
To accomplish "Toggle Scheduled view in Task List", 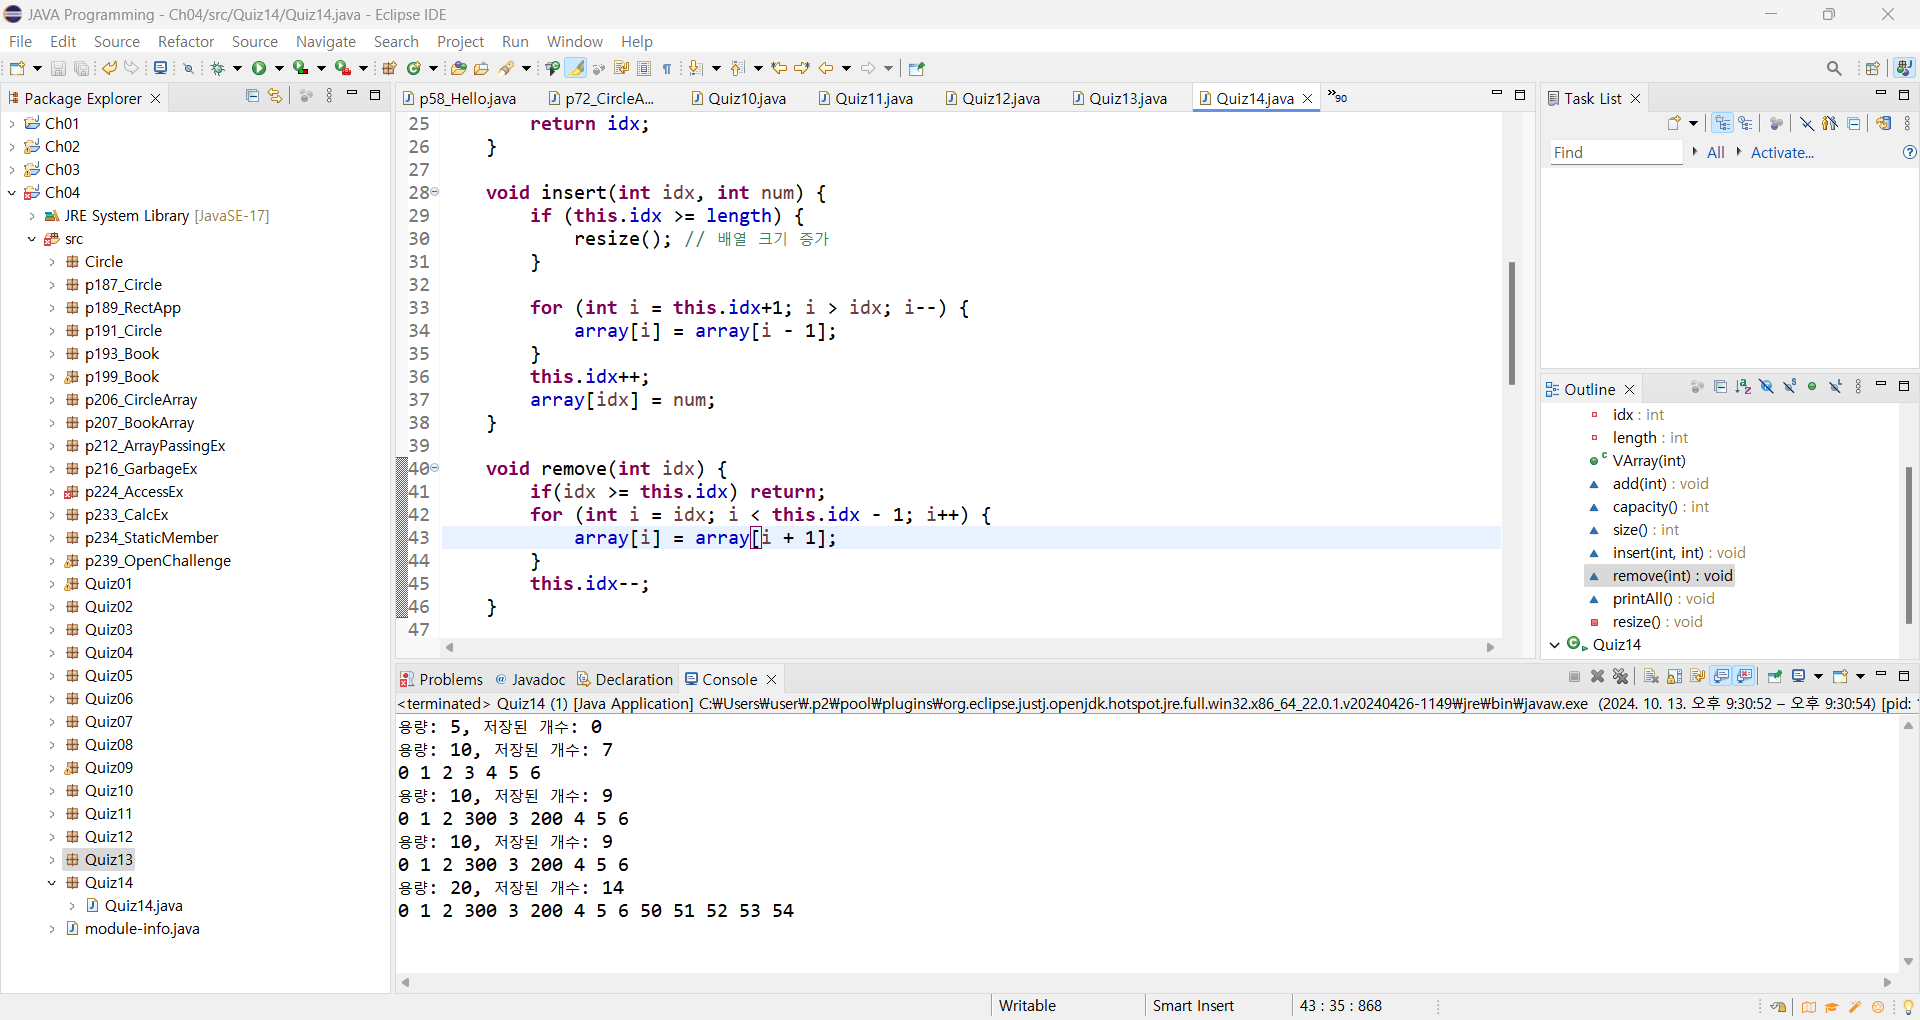I will [1746, 123].
